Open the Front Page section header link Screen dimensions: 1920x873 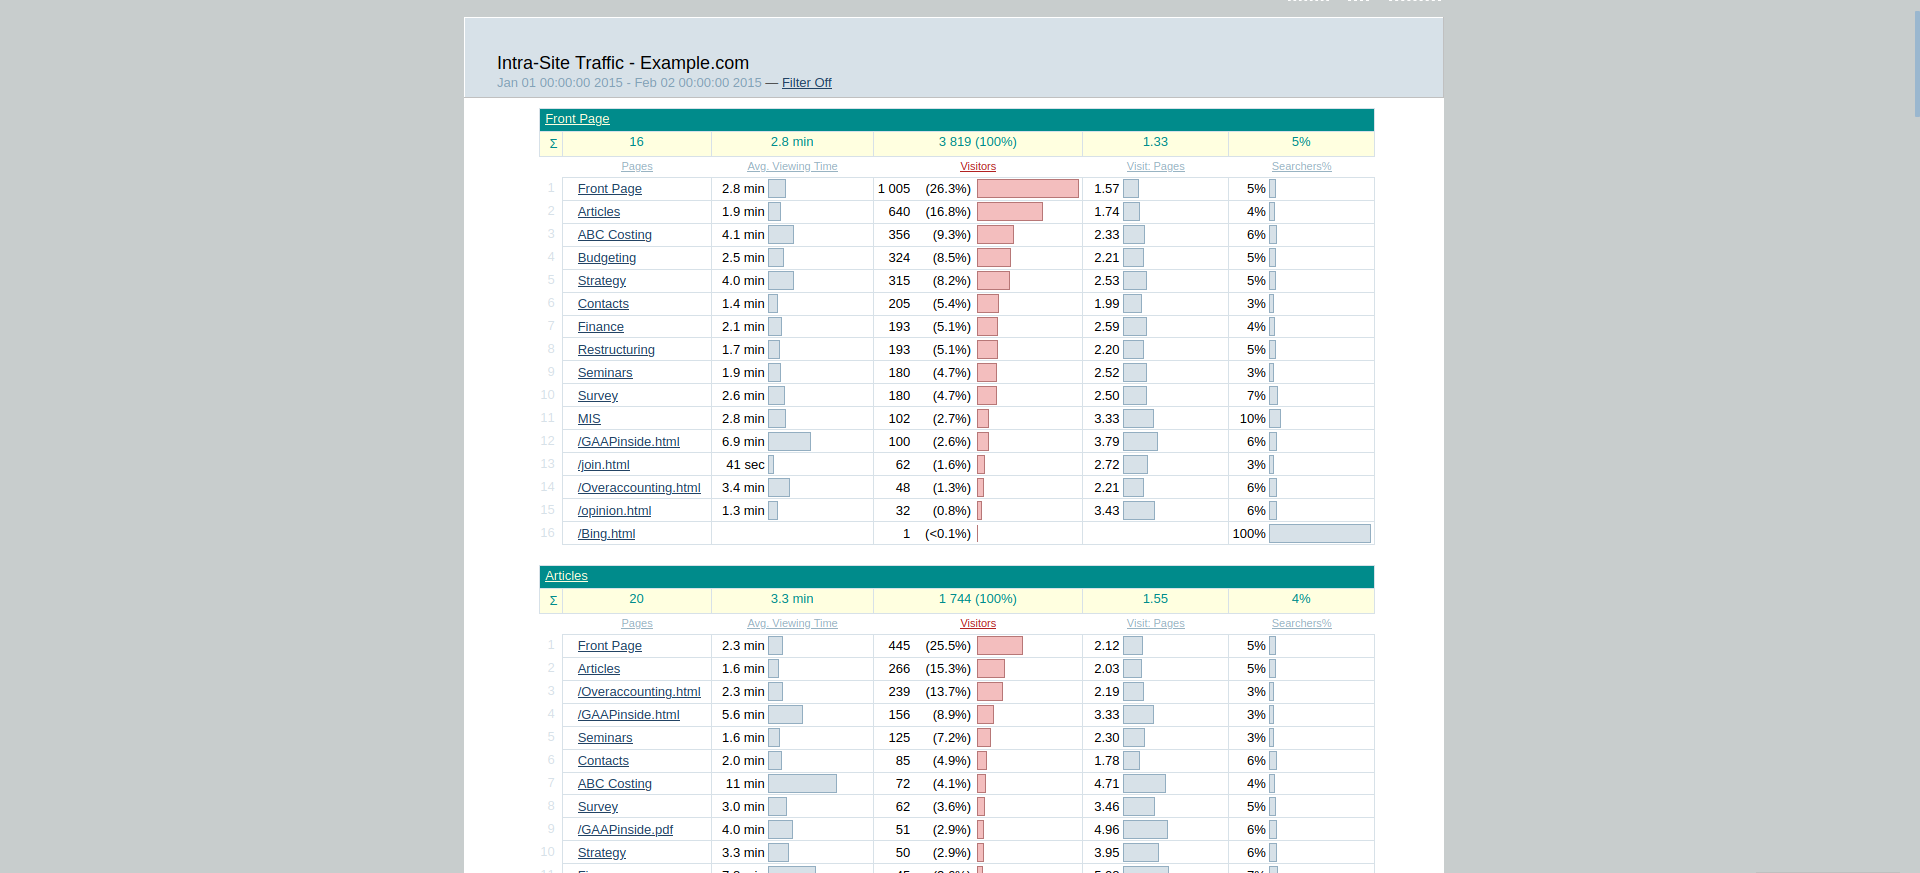pos(577,119)
